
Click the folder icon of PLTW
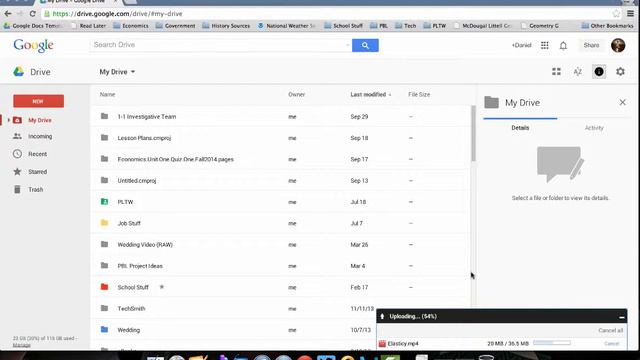[x=104, y=202]
